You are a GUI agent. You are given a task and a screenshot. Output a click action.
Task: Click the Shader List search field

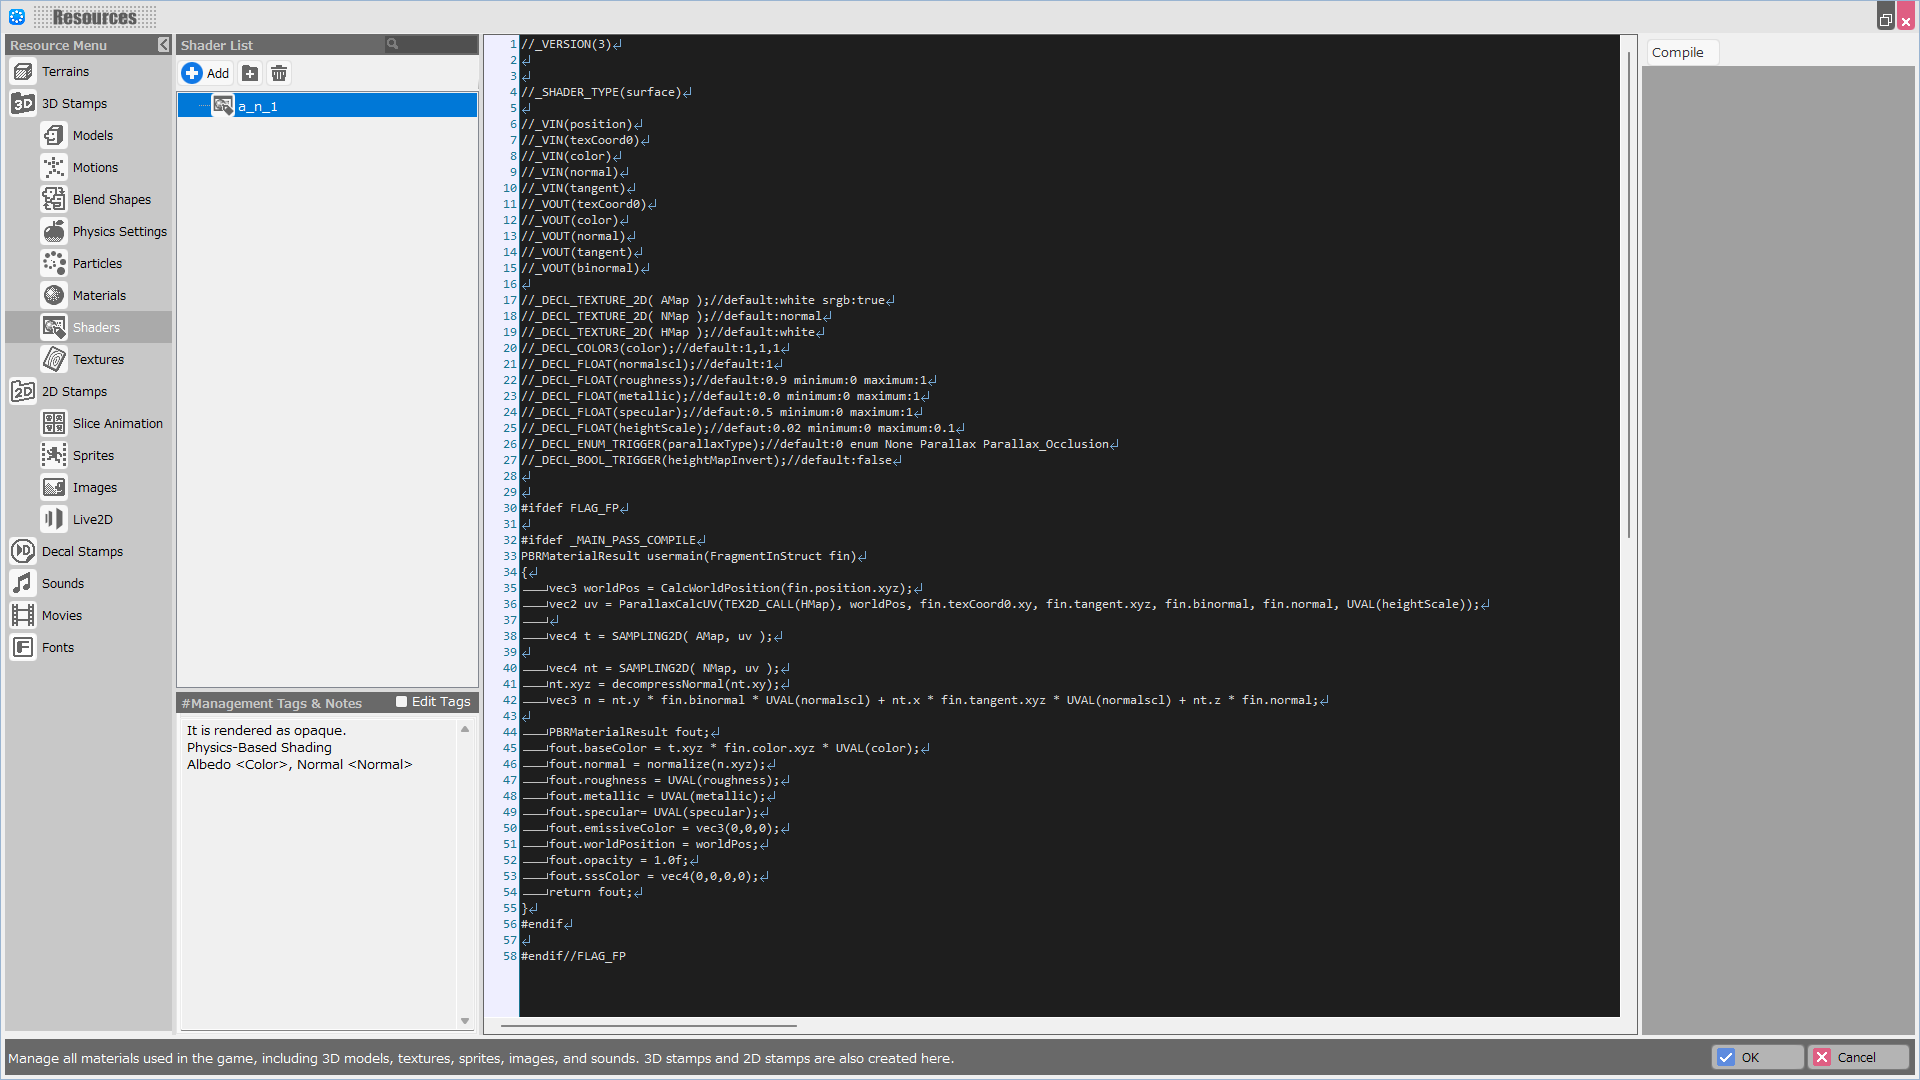click(x=431, y=44)
